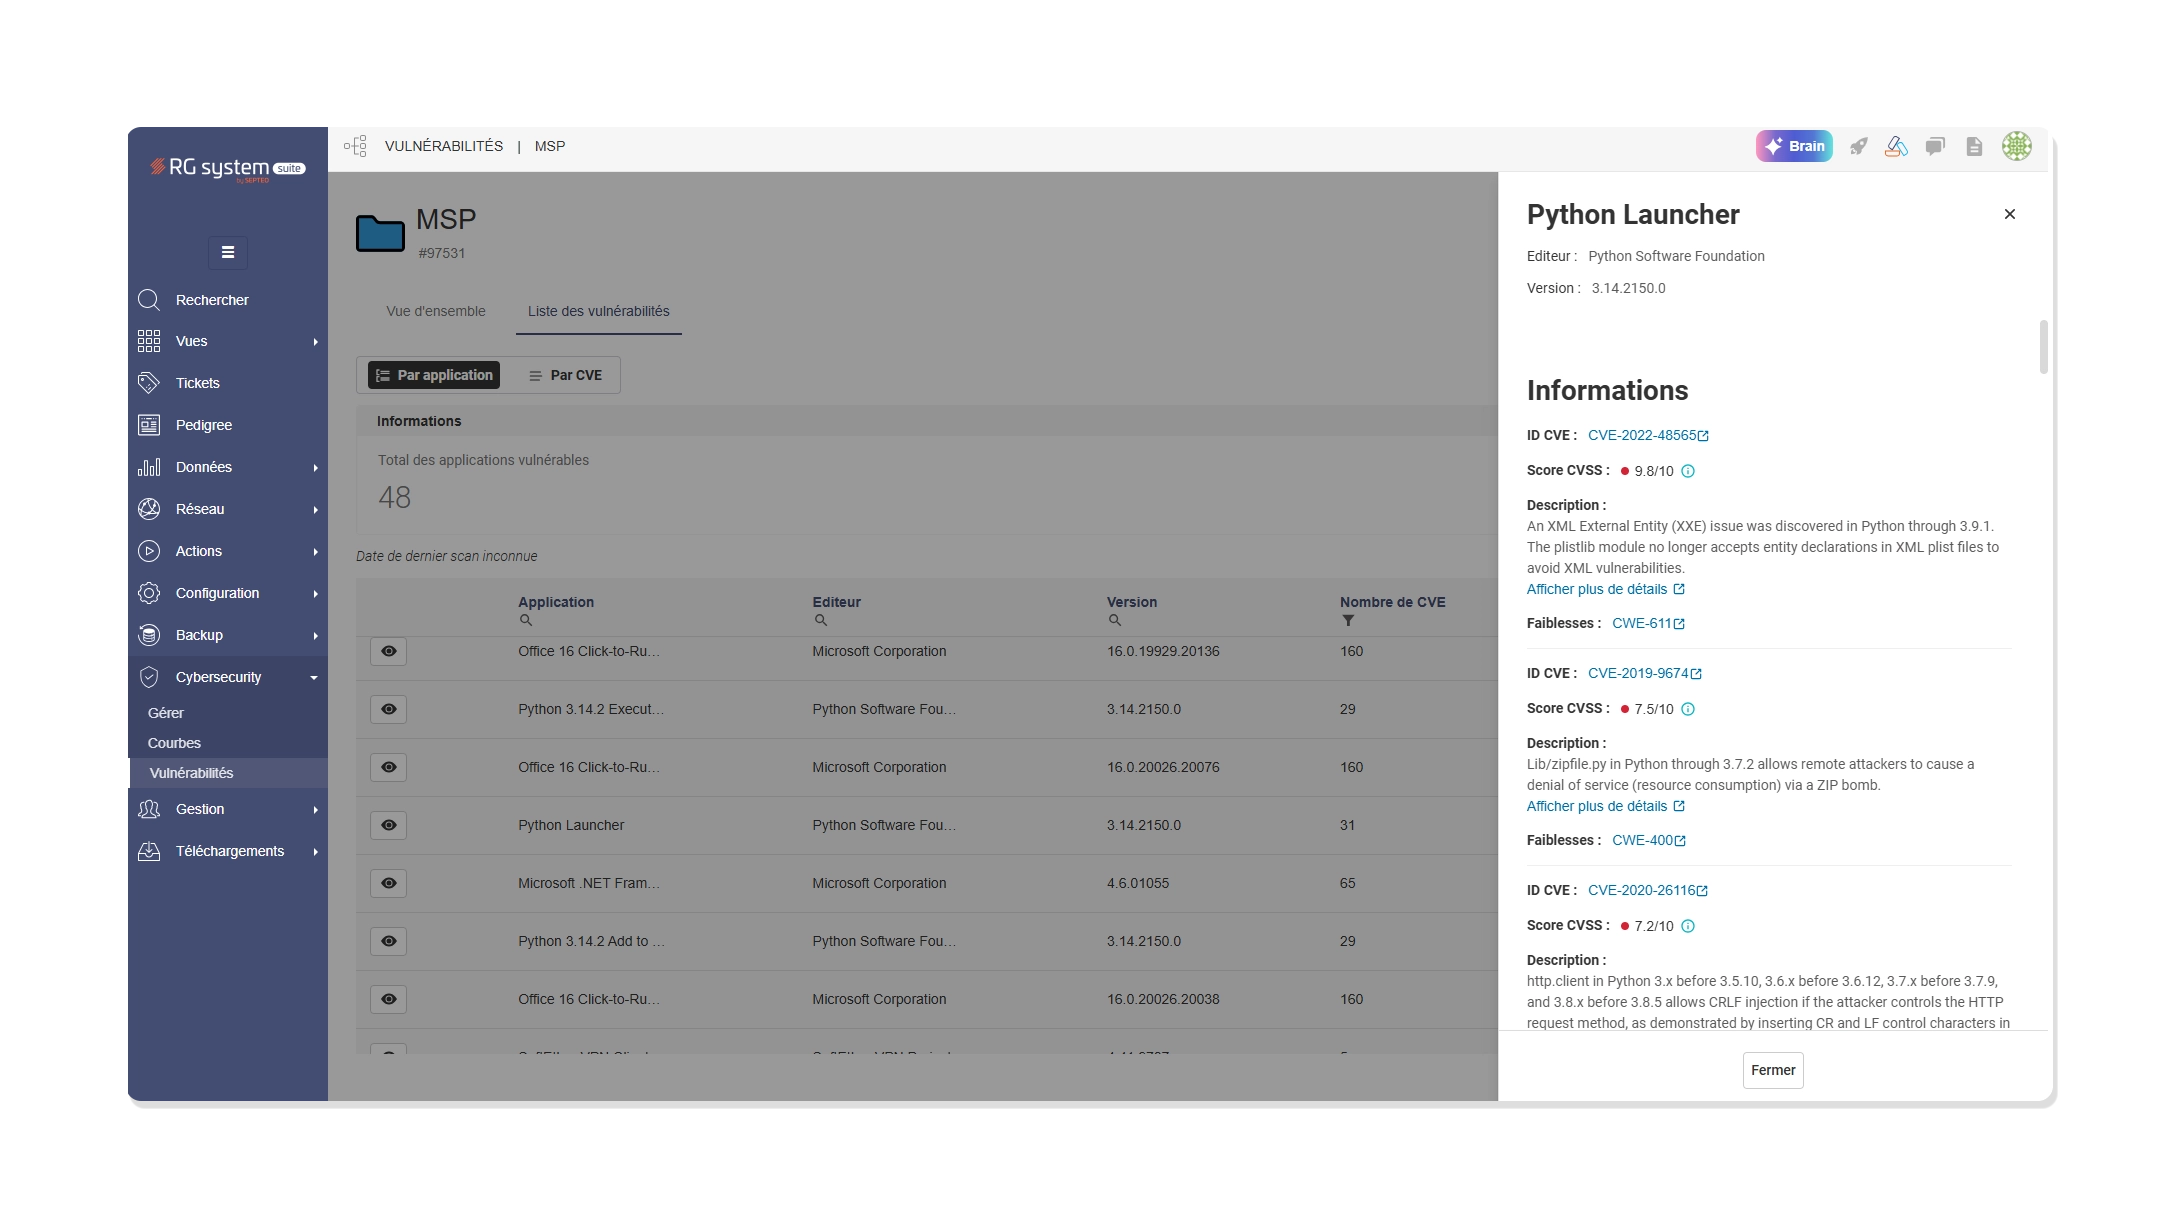Click the MSP folder icon
The image size is (2176, 1231).
click(x=380, y=234)
